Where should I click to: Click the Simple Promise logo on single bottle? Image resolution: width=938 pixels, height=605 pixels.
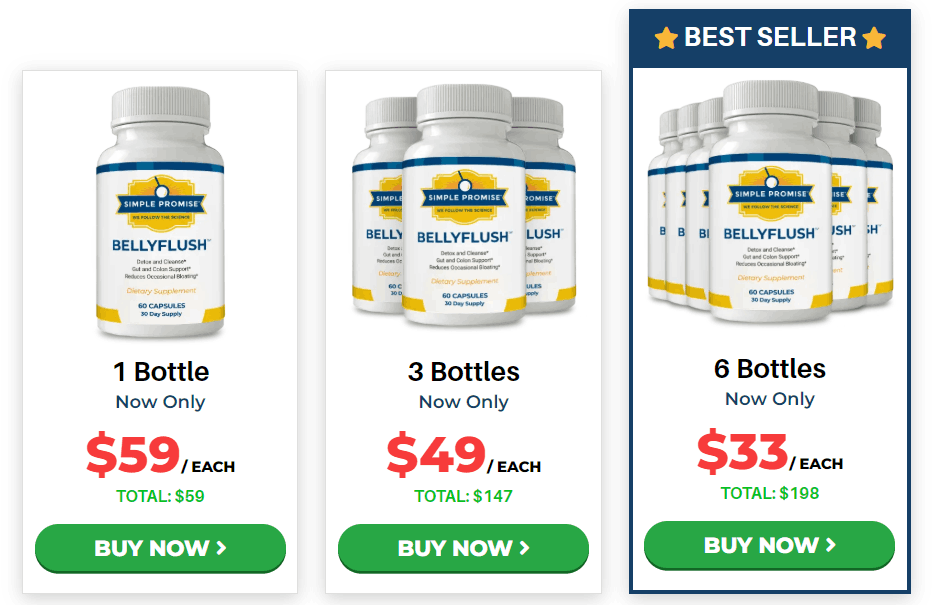coord(161,203)
